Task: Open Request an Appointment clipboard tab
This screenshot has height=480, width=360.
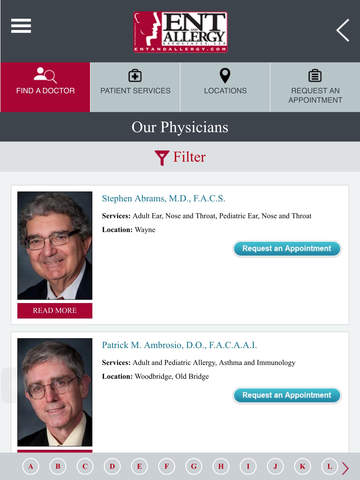Action: (x=315, y=87)
